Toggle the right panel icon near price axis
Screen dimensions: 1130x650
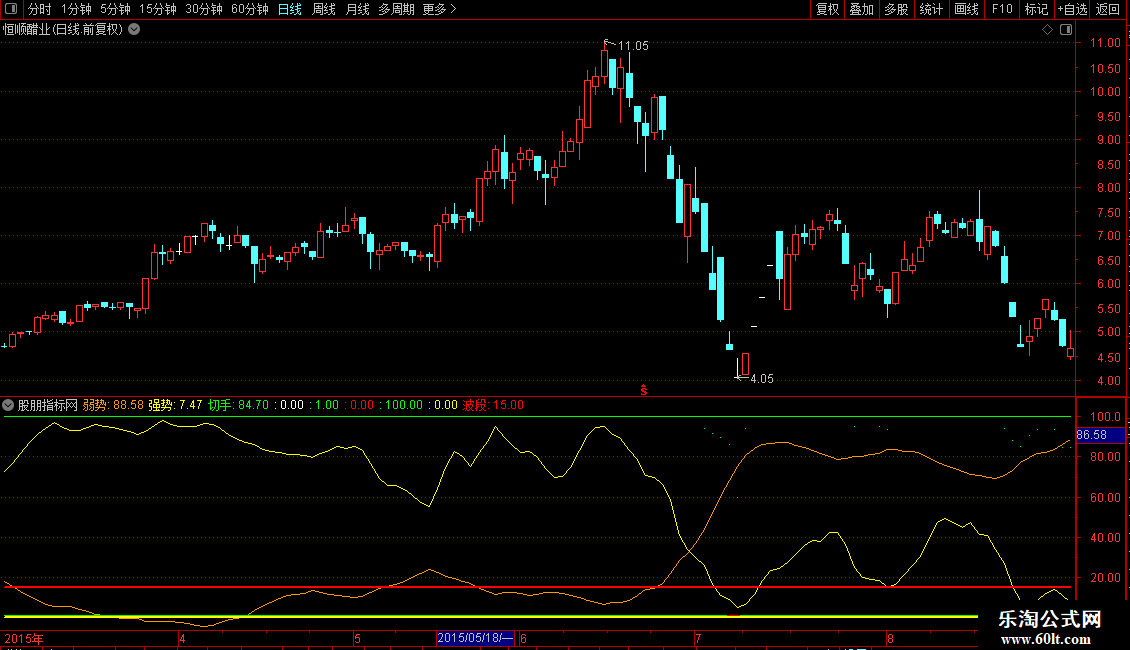pyautogui.click(x=1066, y=30)
